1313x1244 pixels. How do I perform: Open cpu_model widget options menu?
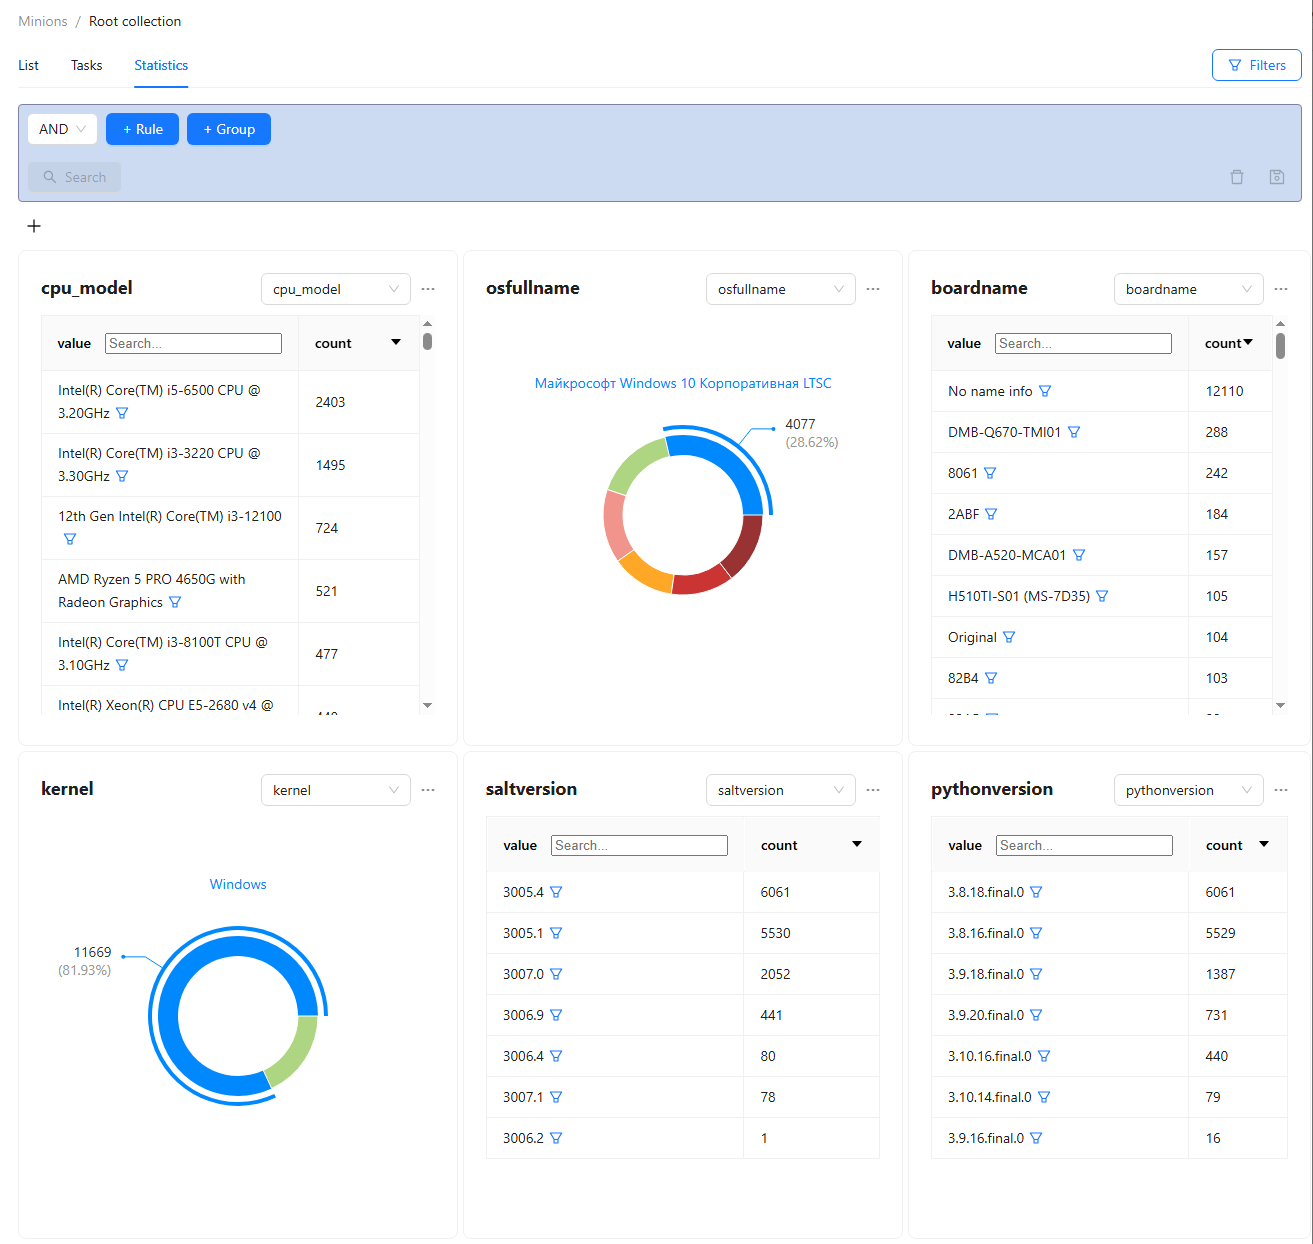point(428,289)
